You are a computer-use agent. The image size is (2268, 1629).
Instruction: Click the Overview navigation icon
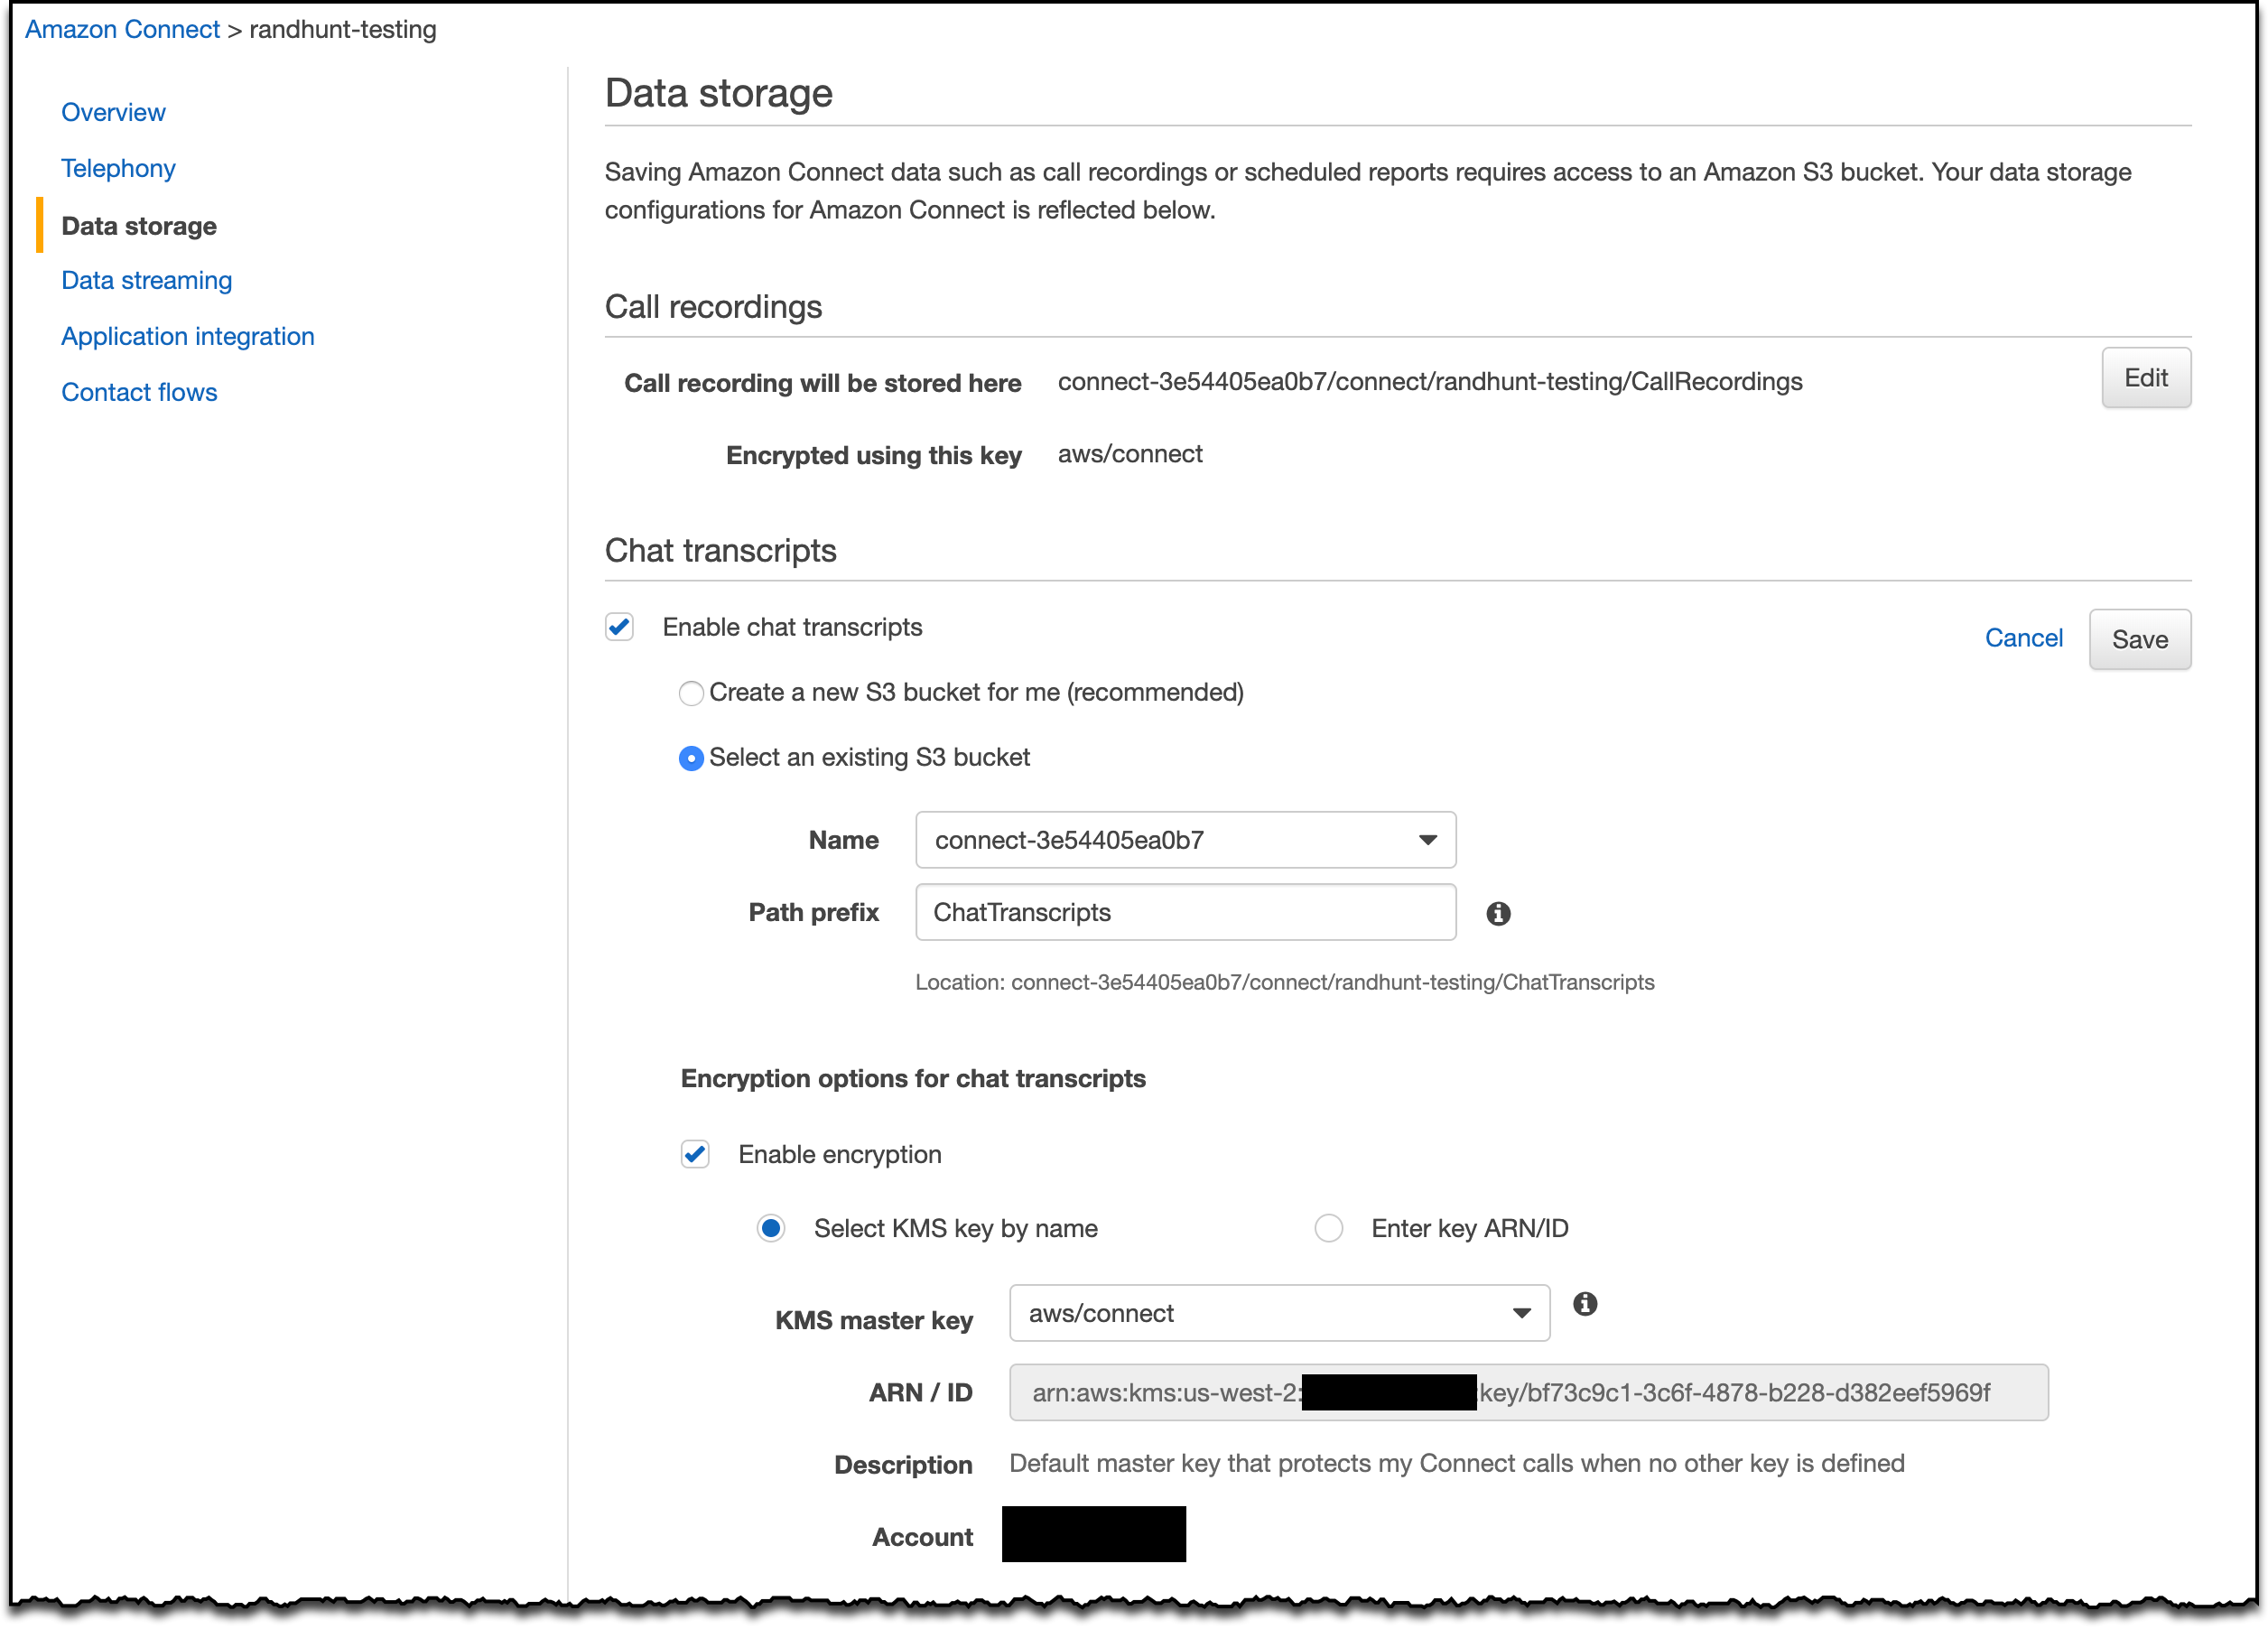coord(113,113)
